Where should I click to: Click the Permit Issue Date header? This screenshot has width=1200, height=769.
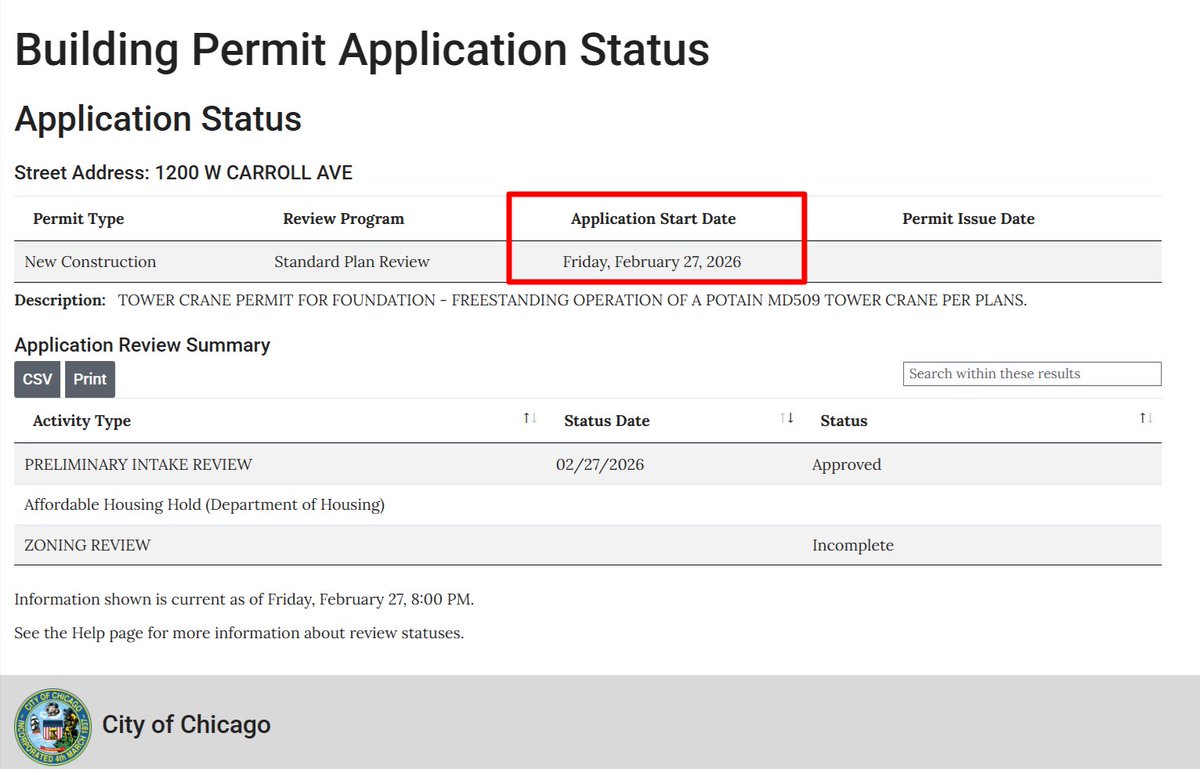969,219
